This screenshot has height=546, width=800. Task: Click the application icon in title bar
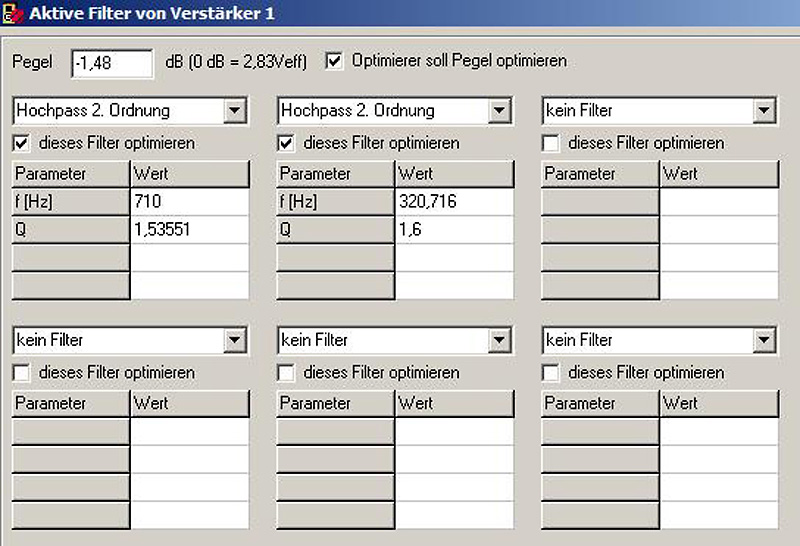tap(13, 13)
